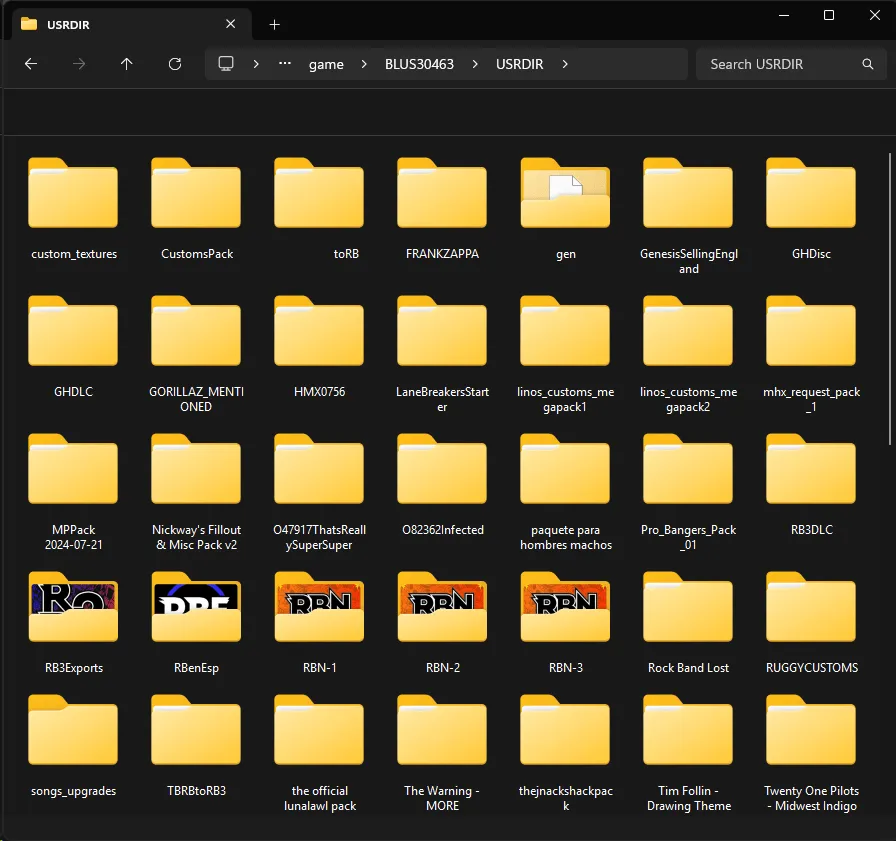Navigate up one directory level
896x841 pixels.
click(126, 63)
